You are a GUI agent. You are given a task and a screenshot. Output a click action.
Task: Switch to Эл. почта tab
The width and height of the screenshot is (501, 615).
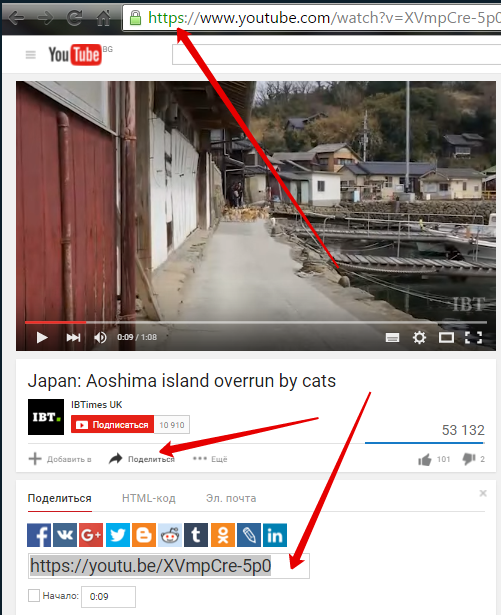[231, 498]
